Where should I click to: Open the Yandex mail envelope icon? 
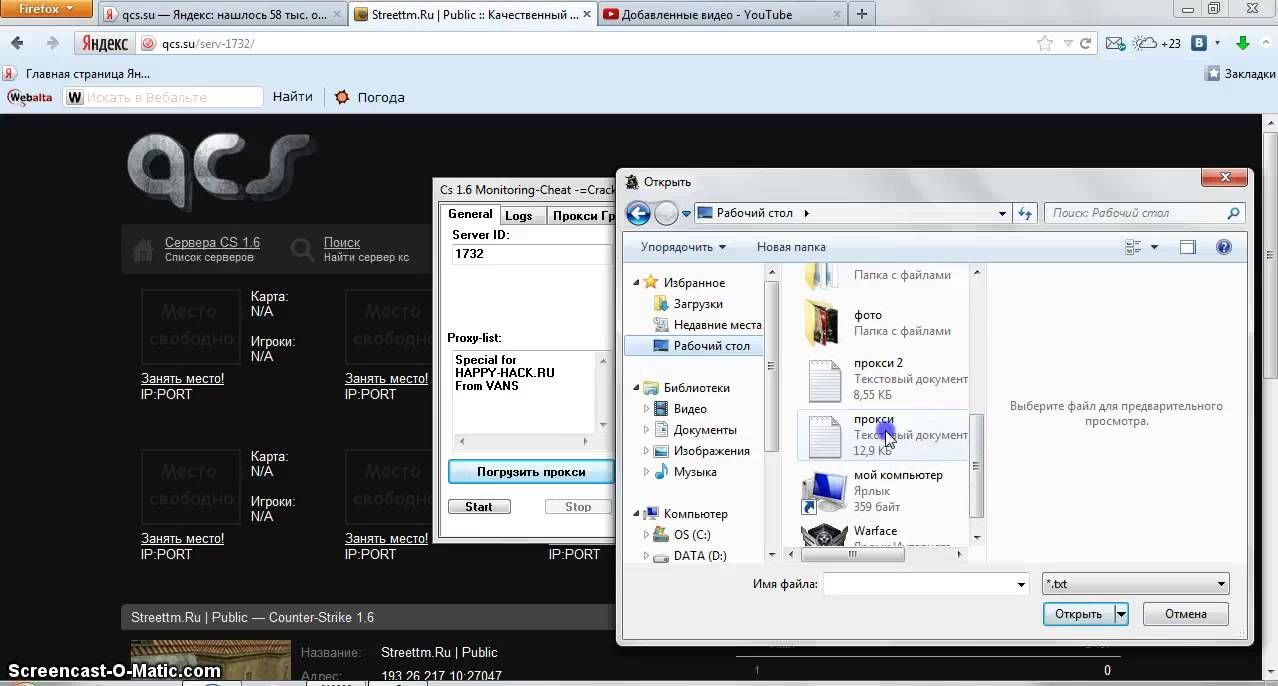tap(1115, 44)
